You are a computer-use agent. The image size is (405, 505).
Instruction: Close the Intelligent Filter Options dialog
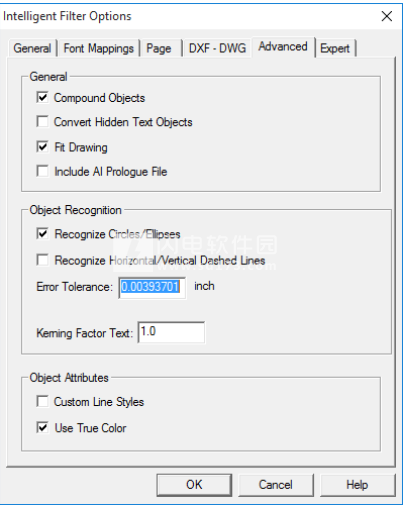tap(387, 16)
